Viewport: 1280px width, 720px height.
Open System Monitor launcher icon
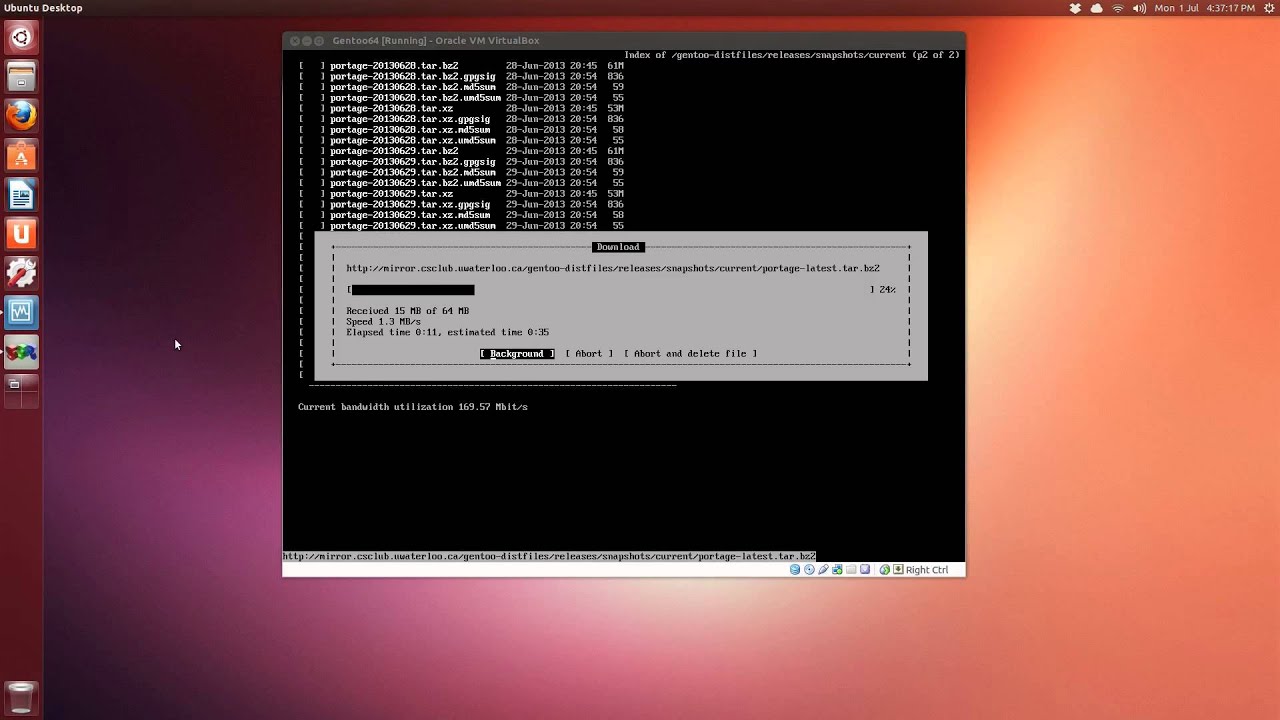point(21,311)
